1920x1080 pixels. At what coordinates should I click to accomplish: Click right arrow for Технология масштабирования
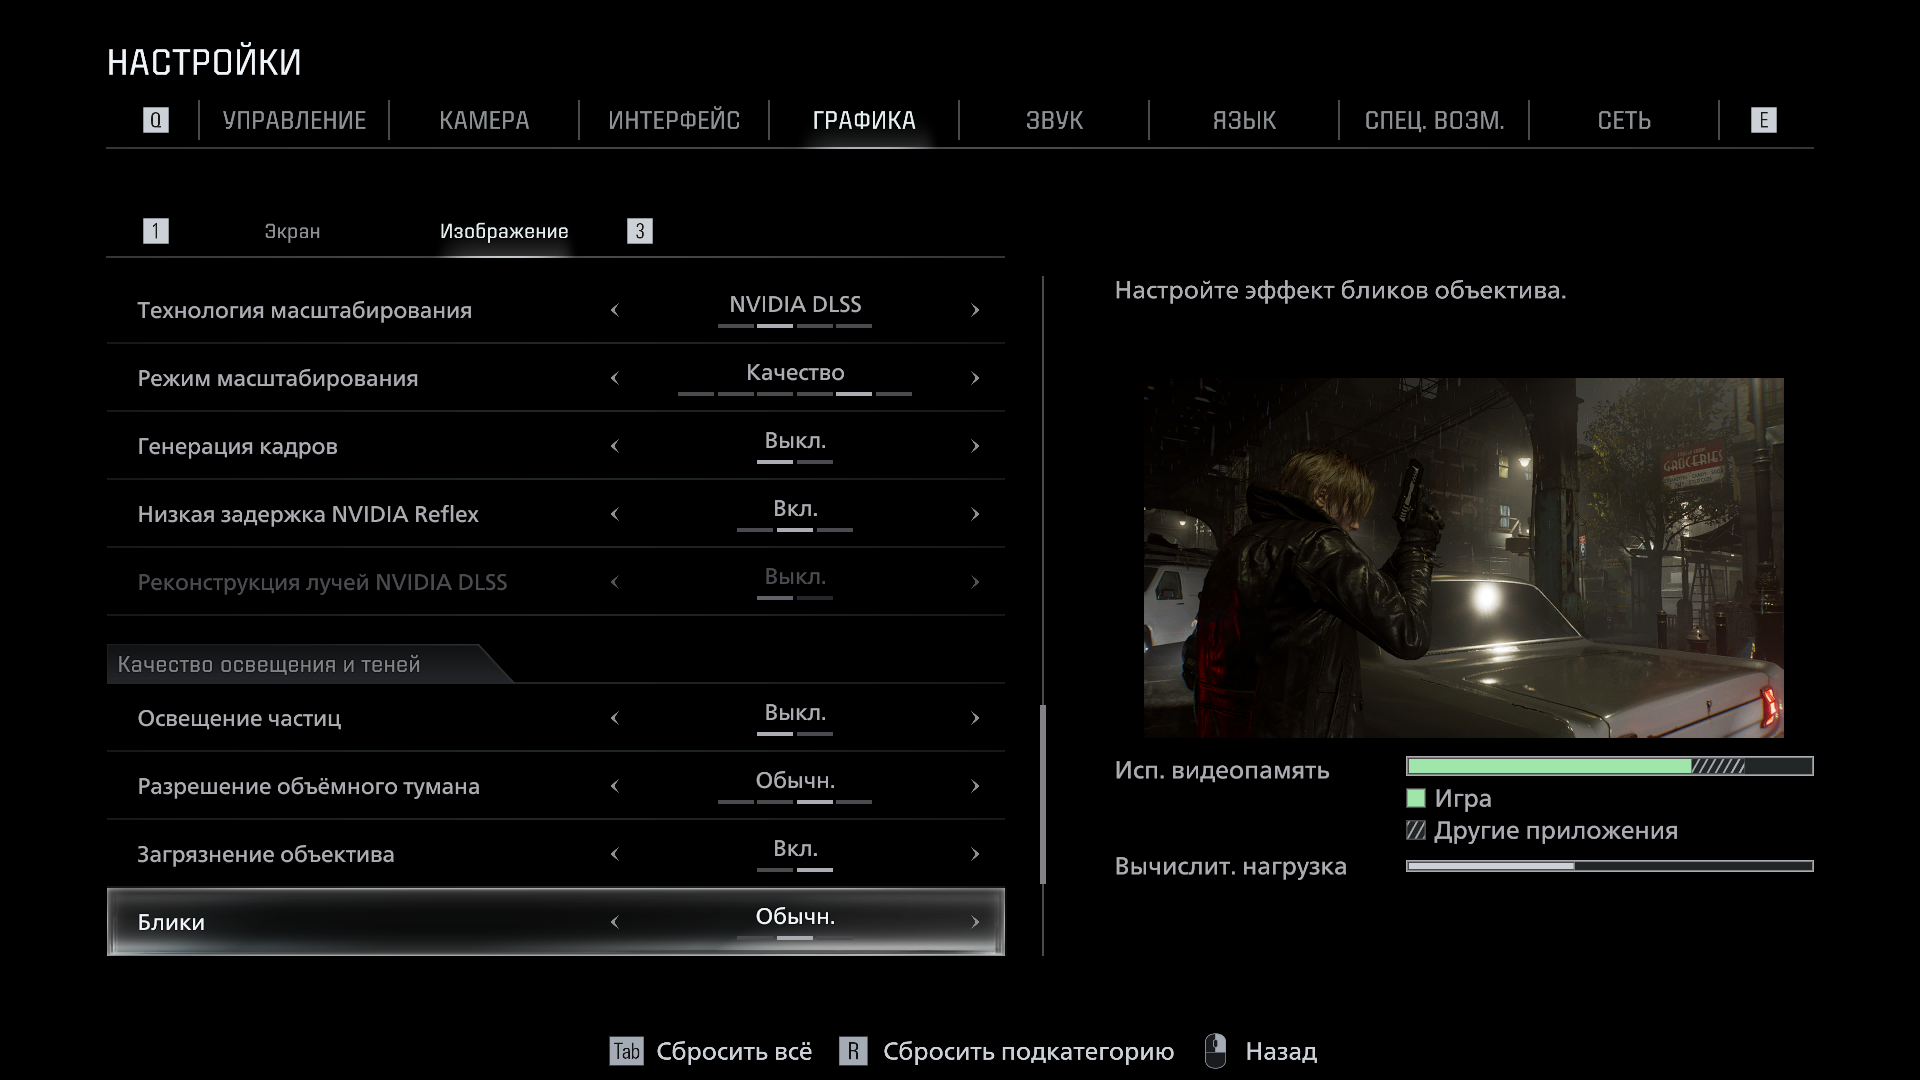tap(975, 310)
